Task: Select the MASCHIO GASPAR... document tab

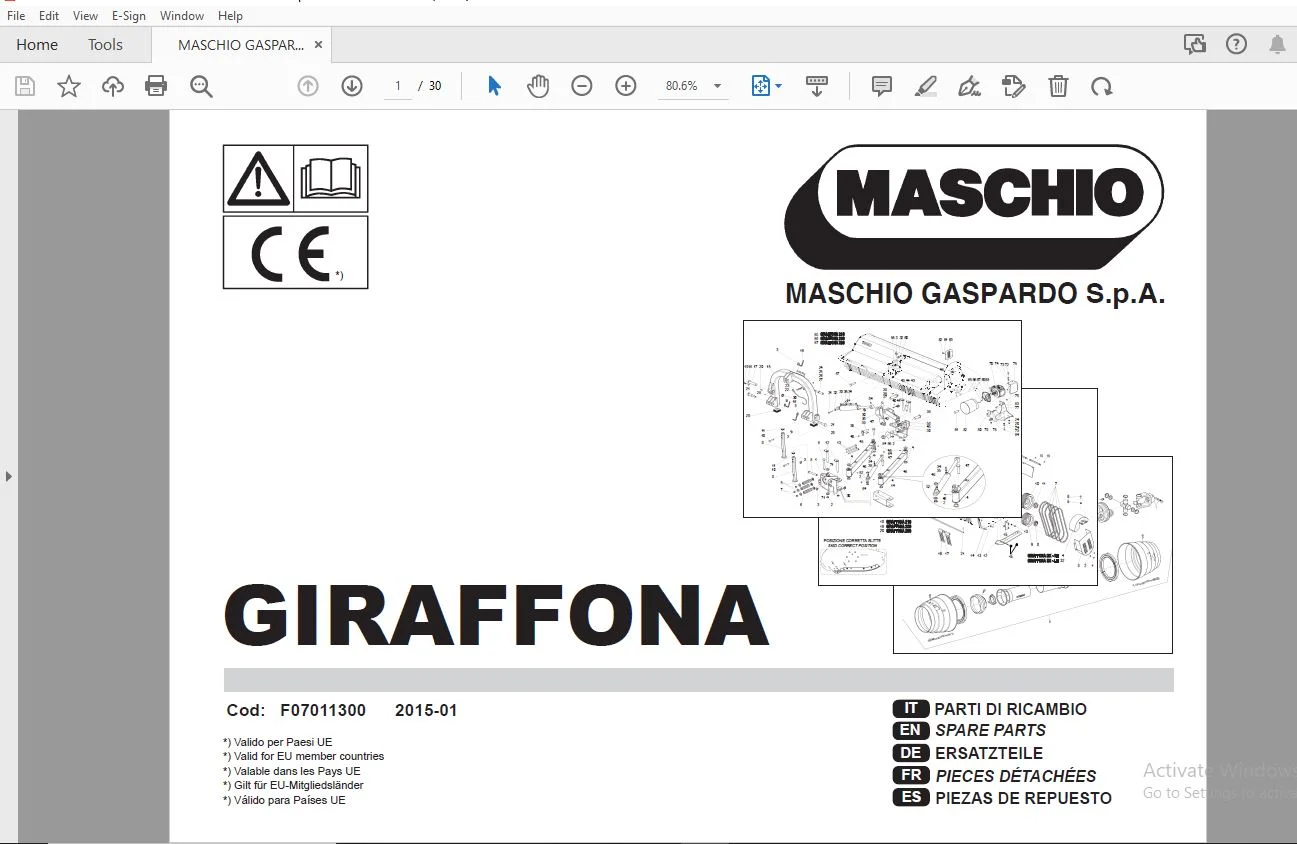Action: point(240,45)
